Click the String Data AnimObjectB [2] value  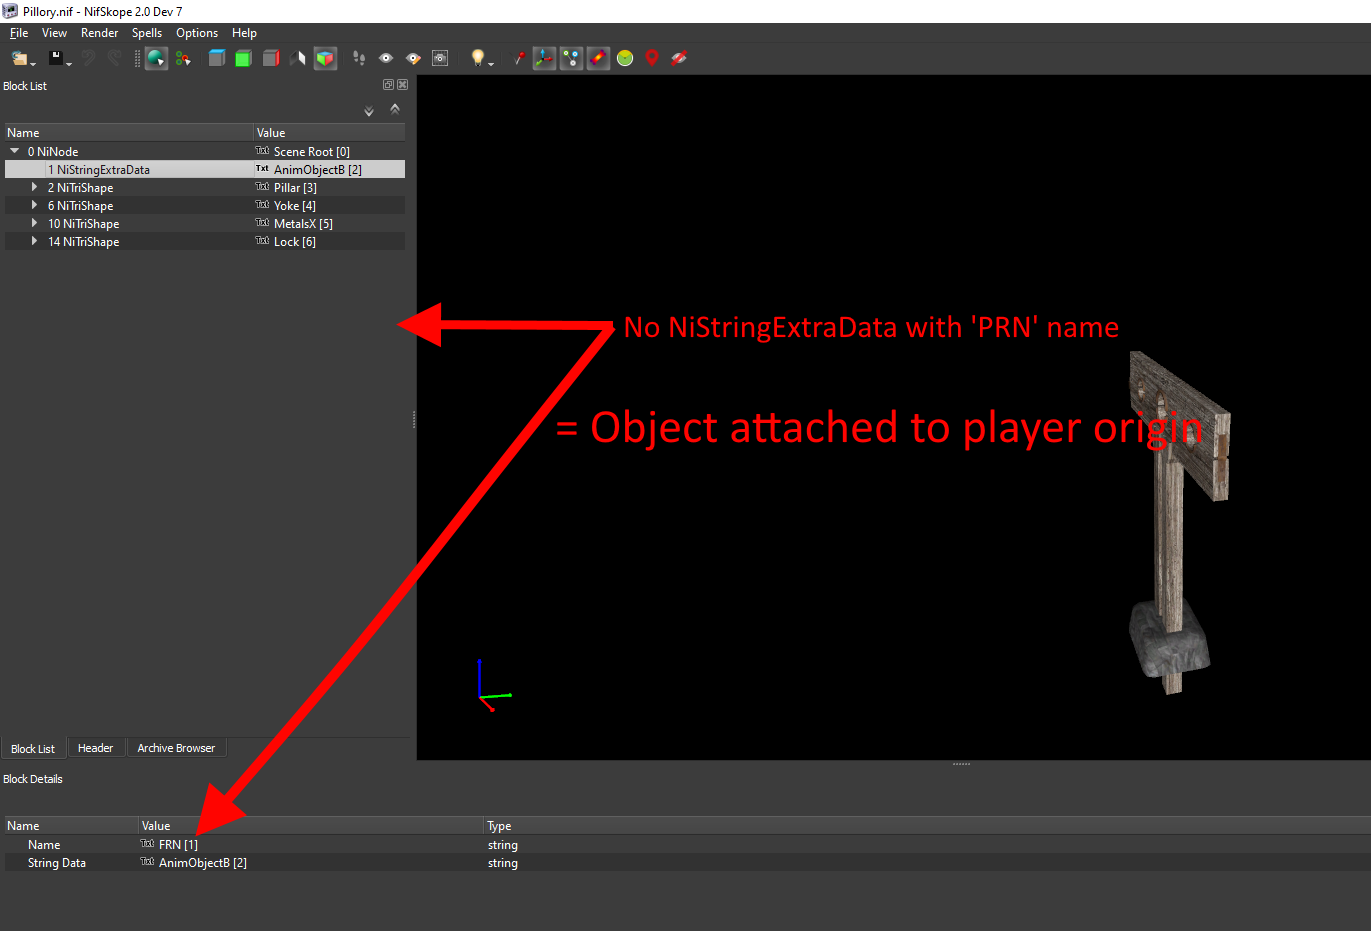[x=203, y=863]
